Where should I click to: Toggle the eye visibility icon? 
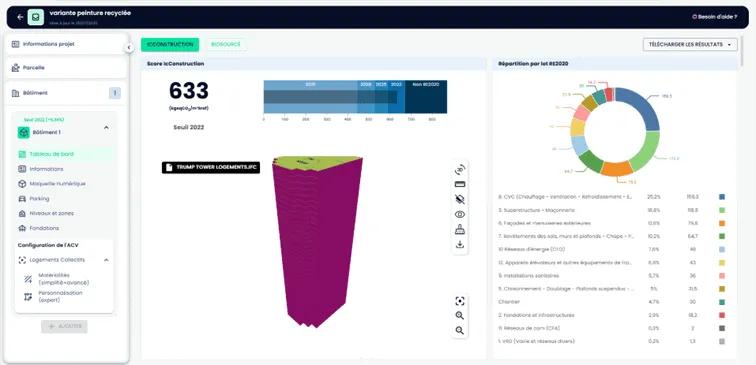pyautogui.click(x=459, y=215)
